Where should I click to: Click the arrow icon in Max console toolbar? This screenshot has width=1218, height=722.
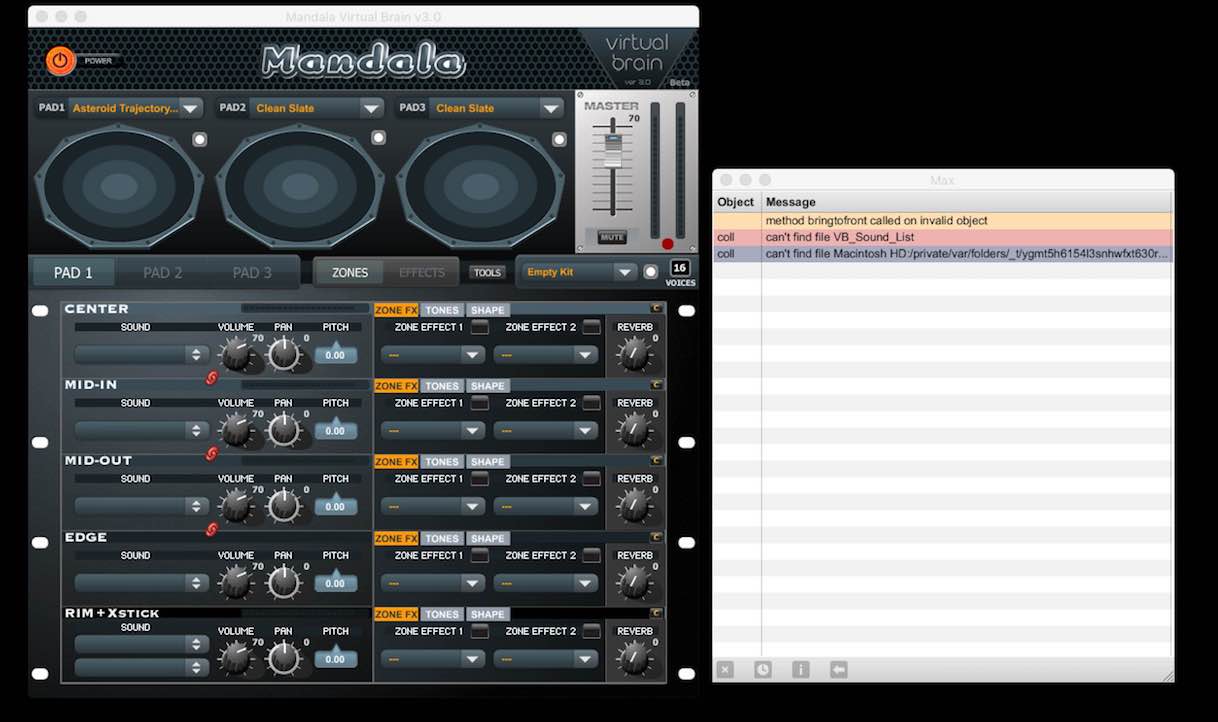[x=838, y=670]
